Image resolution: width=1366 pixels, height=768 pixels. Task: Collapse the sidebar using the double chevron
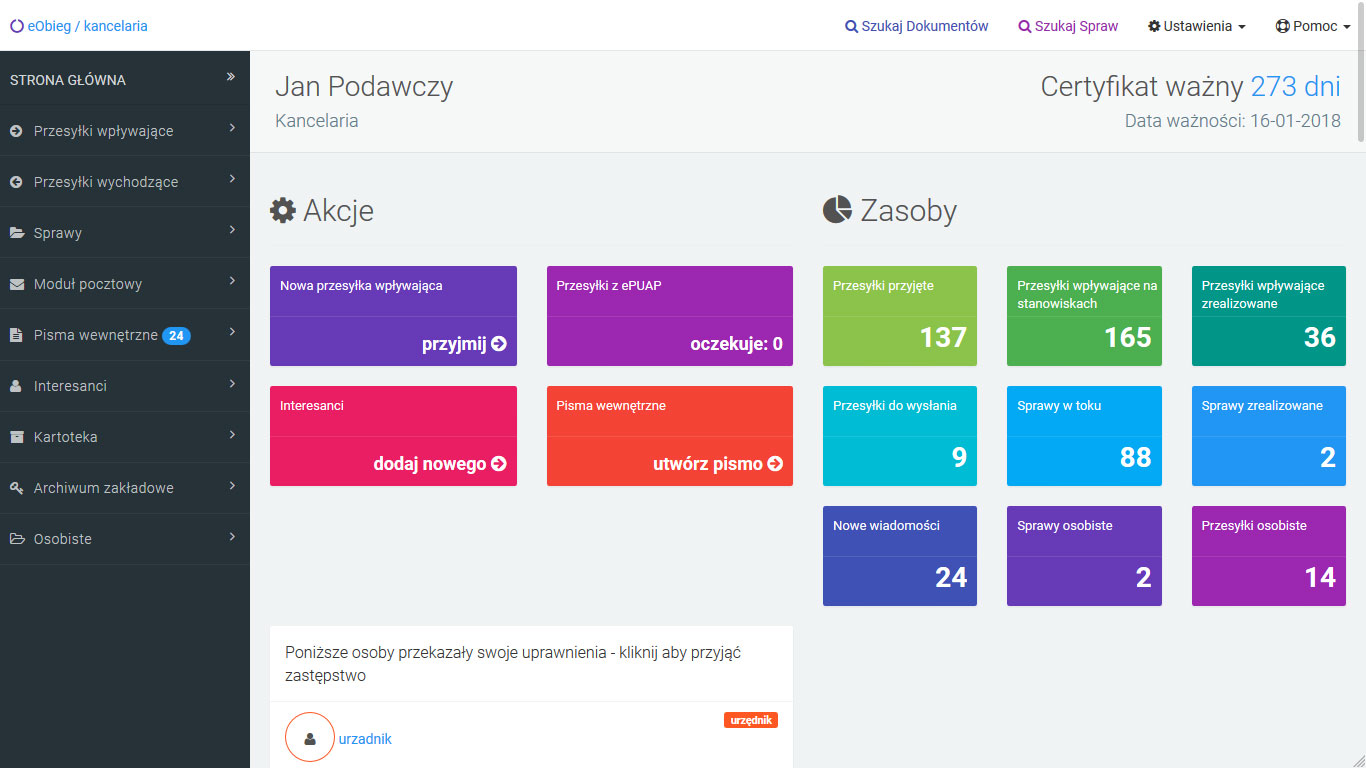230,77
